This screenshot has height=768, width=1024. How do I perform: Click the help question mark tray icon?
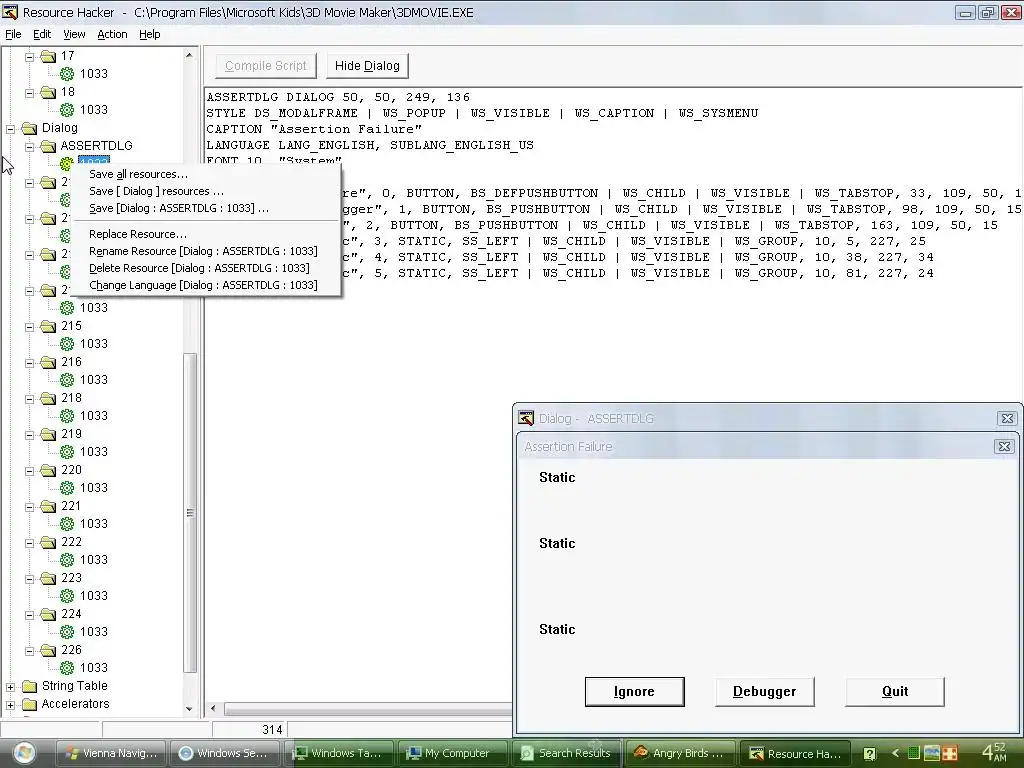870,754
